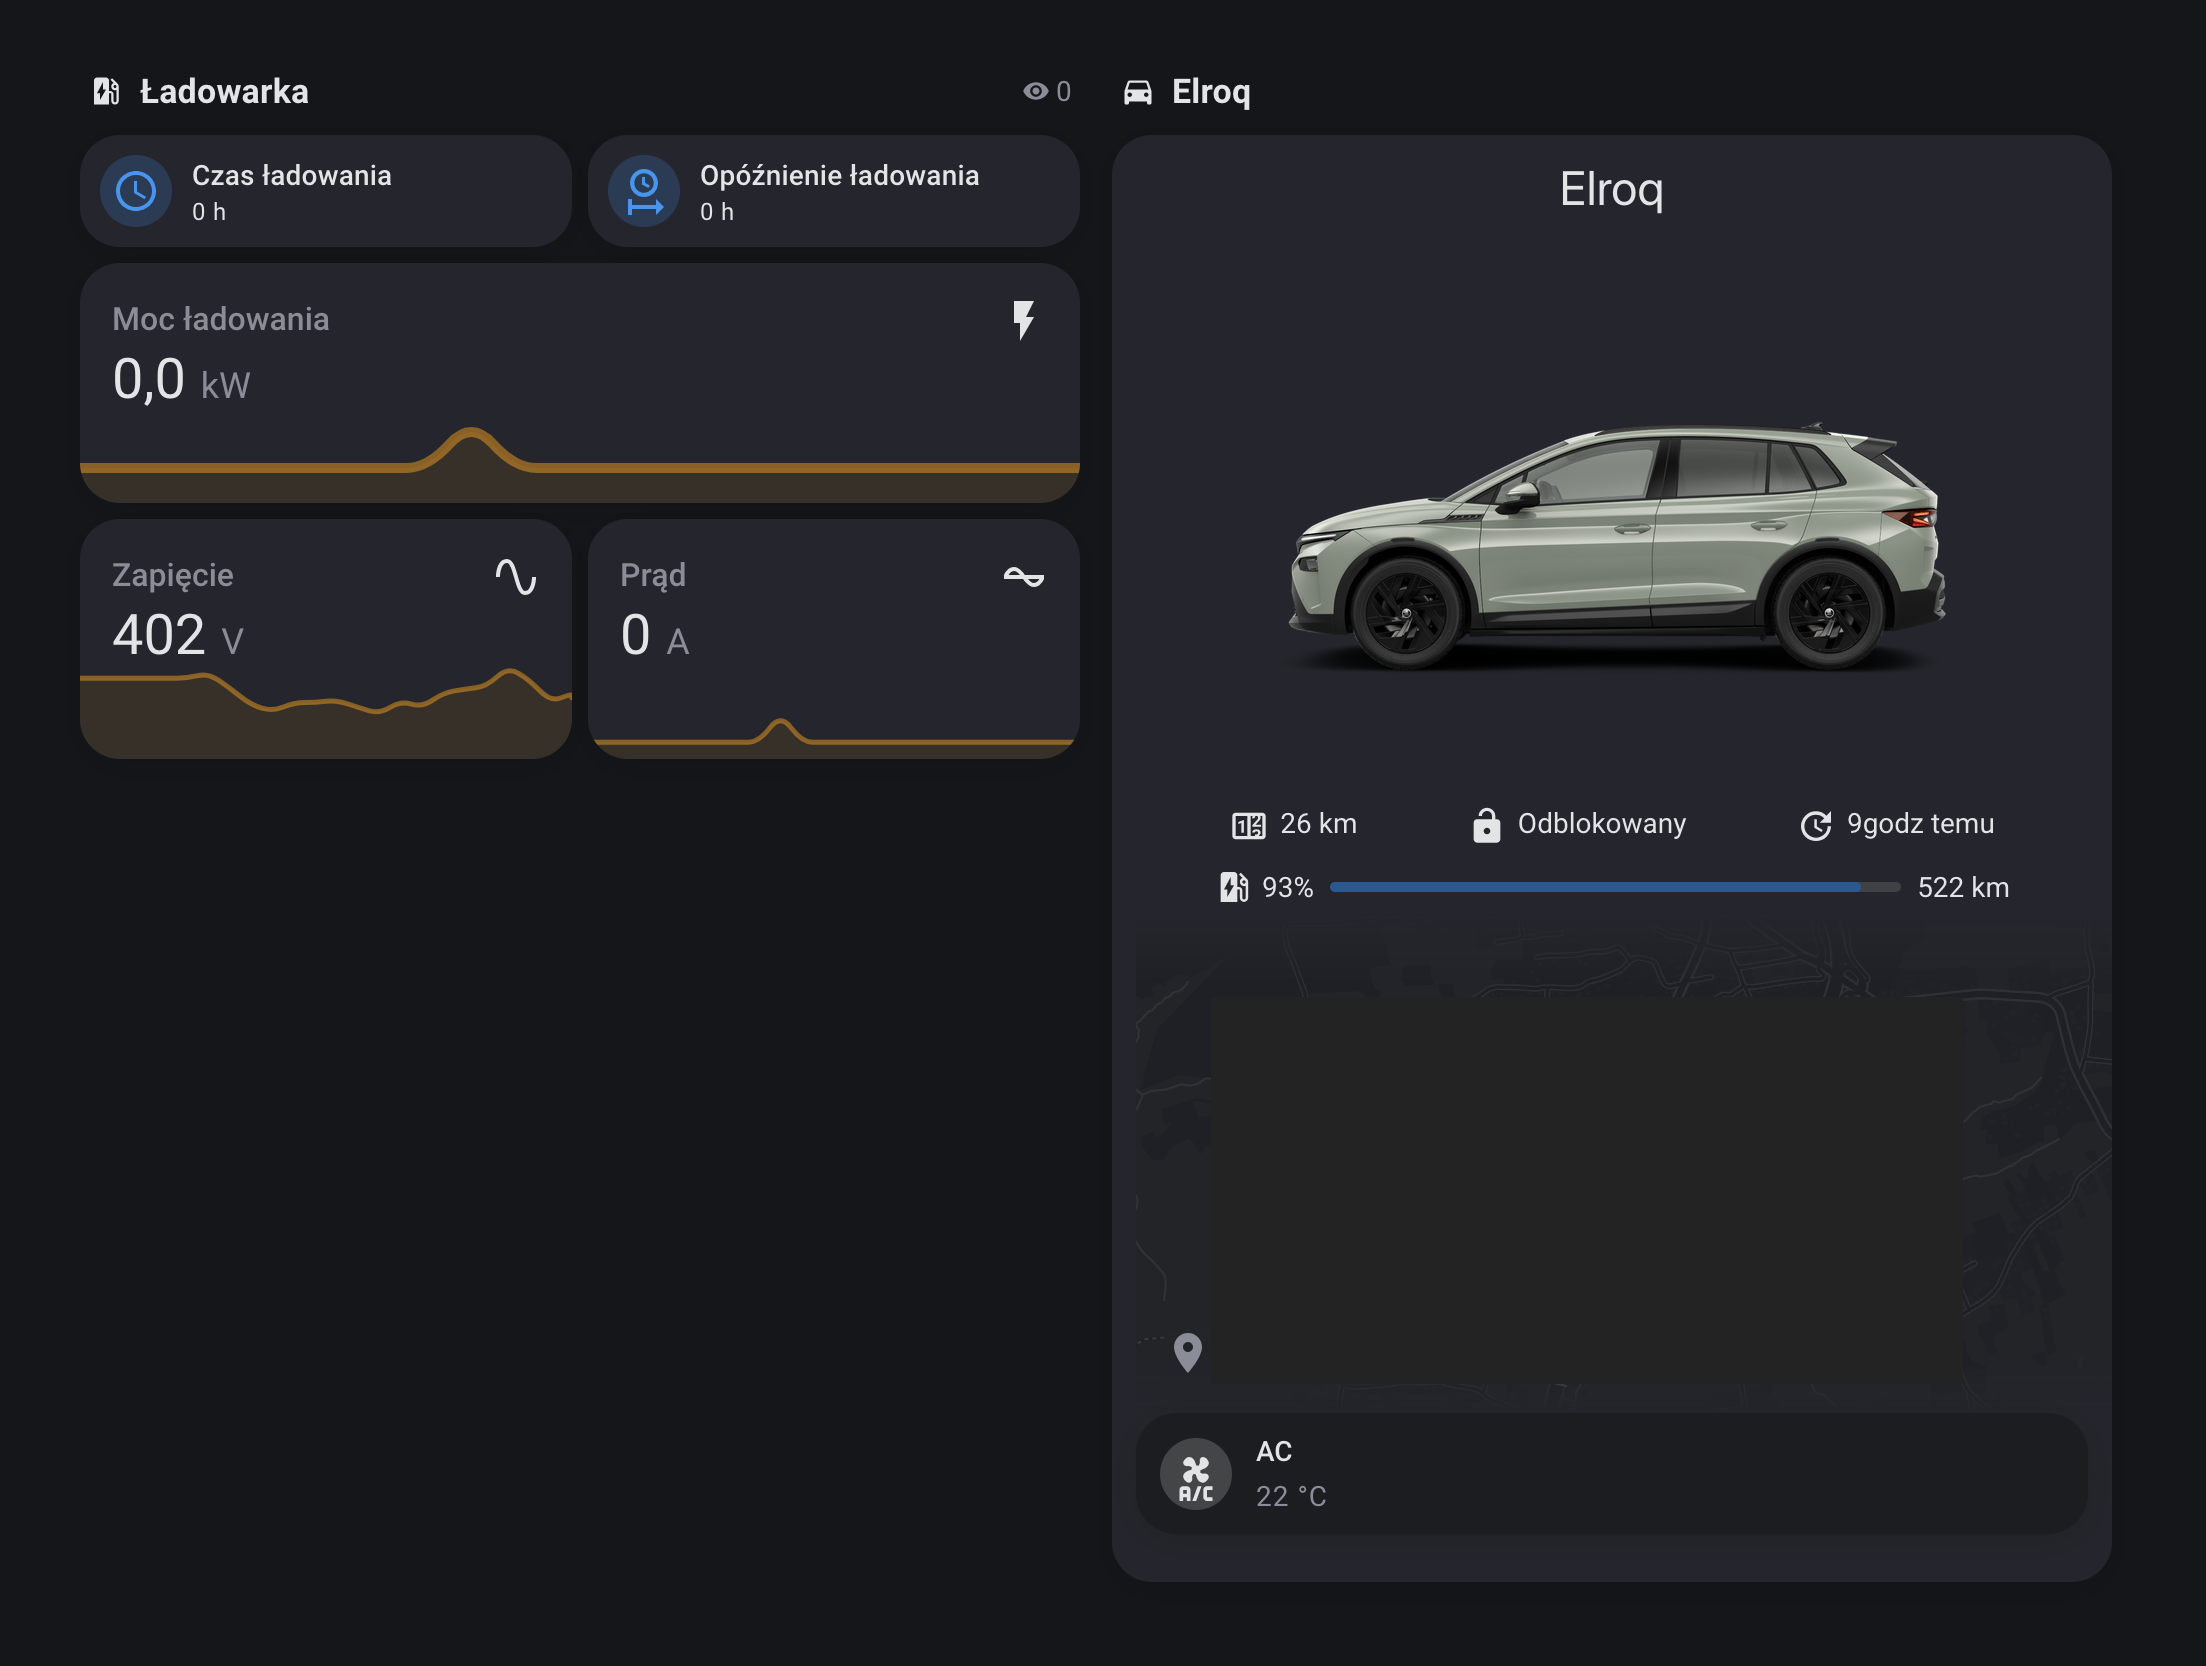Click the Elroq car image
The width and height of the screenshot is (2206, 1666).
(1616, 545)
